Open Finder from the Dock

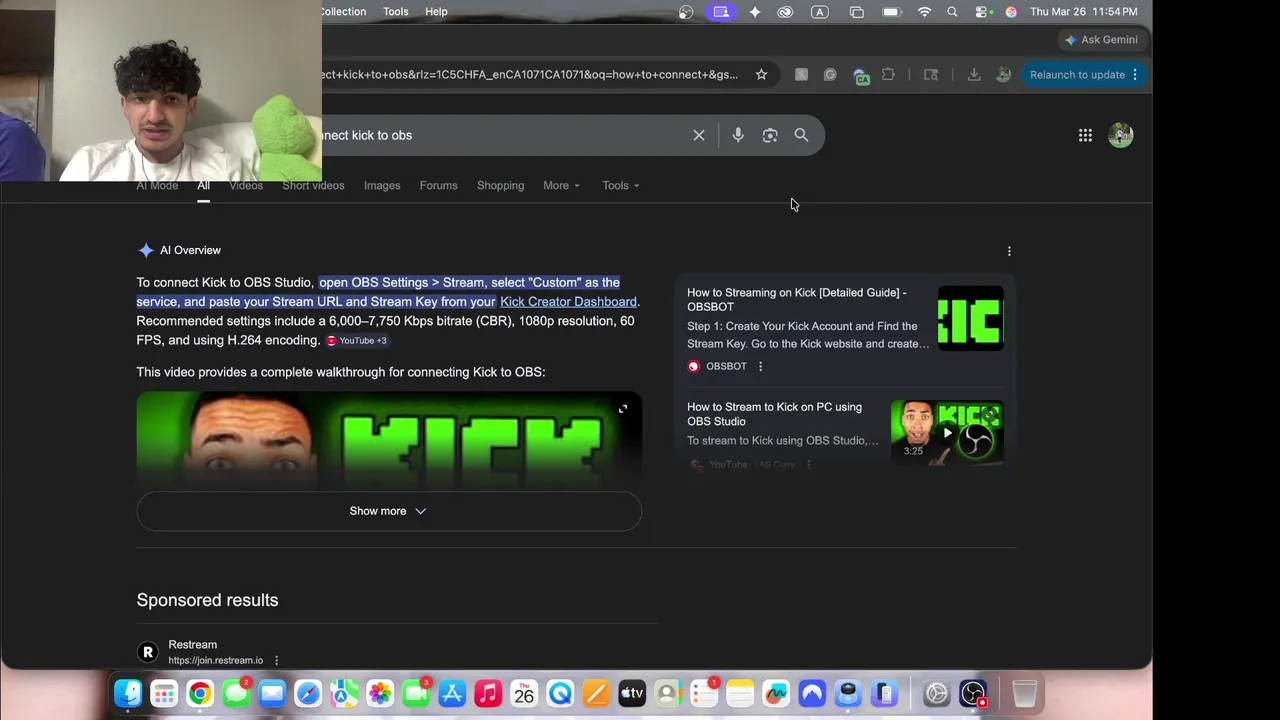128,693
